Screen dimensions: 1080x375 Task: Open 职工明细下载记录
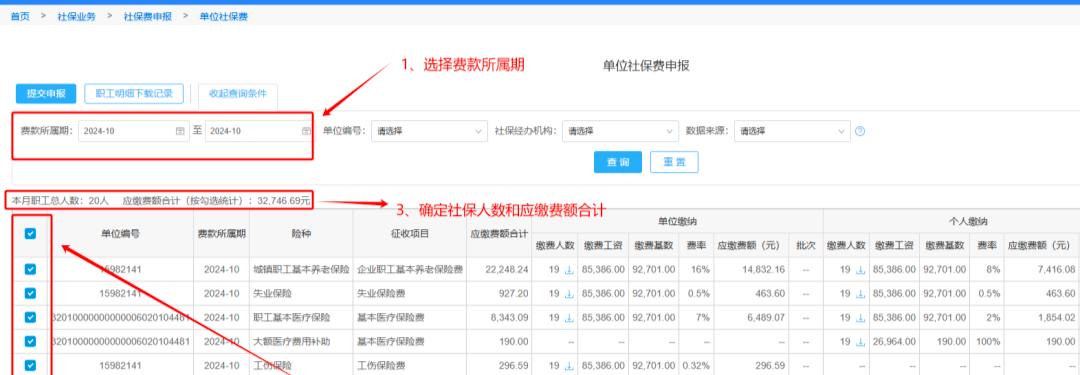tap(134, 94)
